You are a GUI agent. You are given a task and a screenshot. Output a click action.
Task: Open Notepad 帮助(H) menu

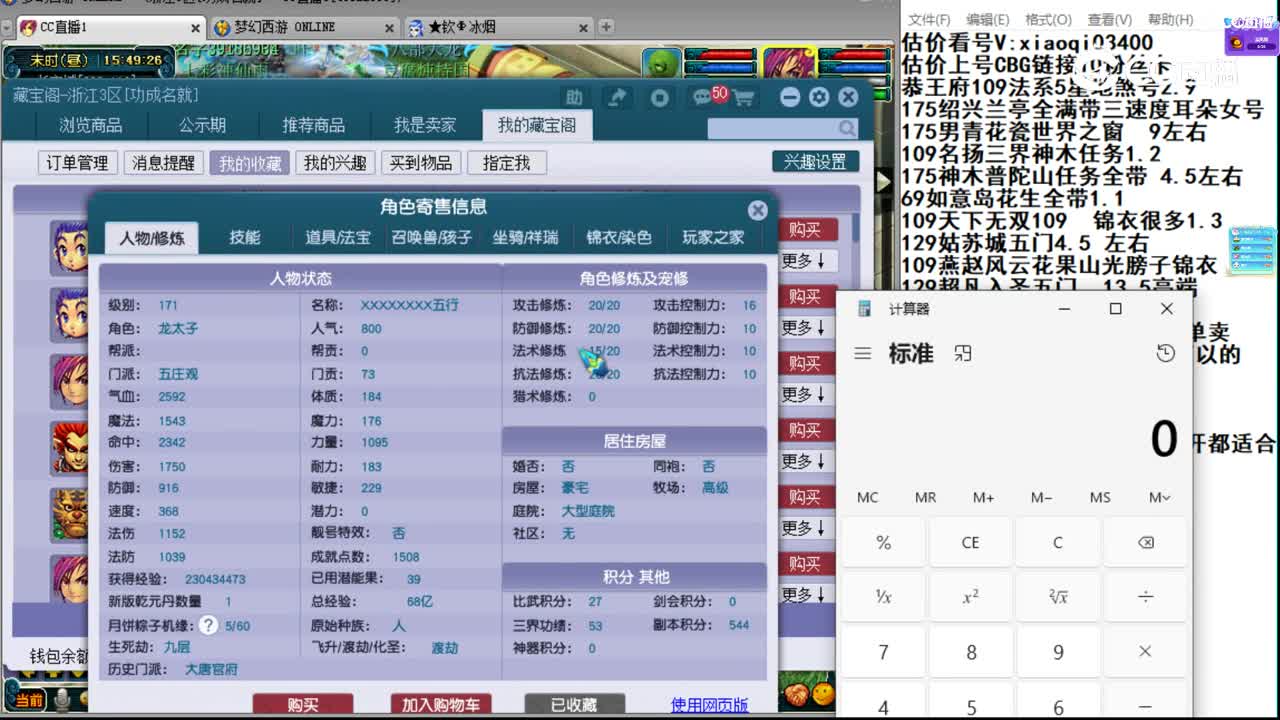pyautogui.click(x=1170, y=19)
